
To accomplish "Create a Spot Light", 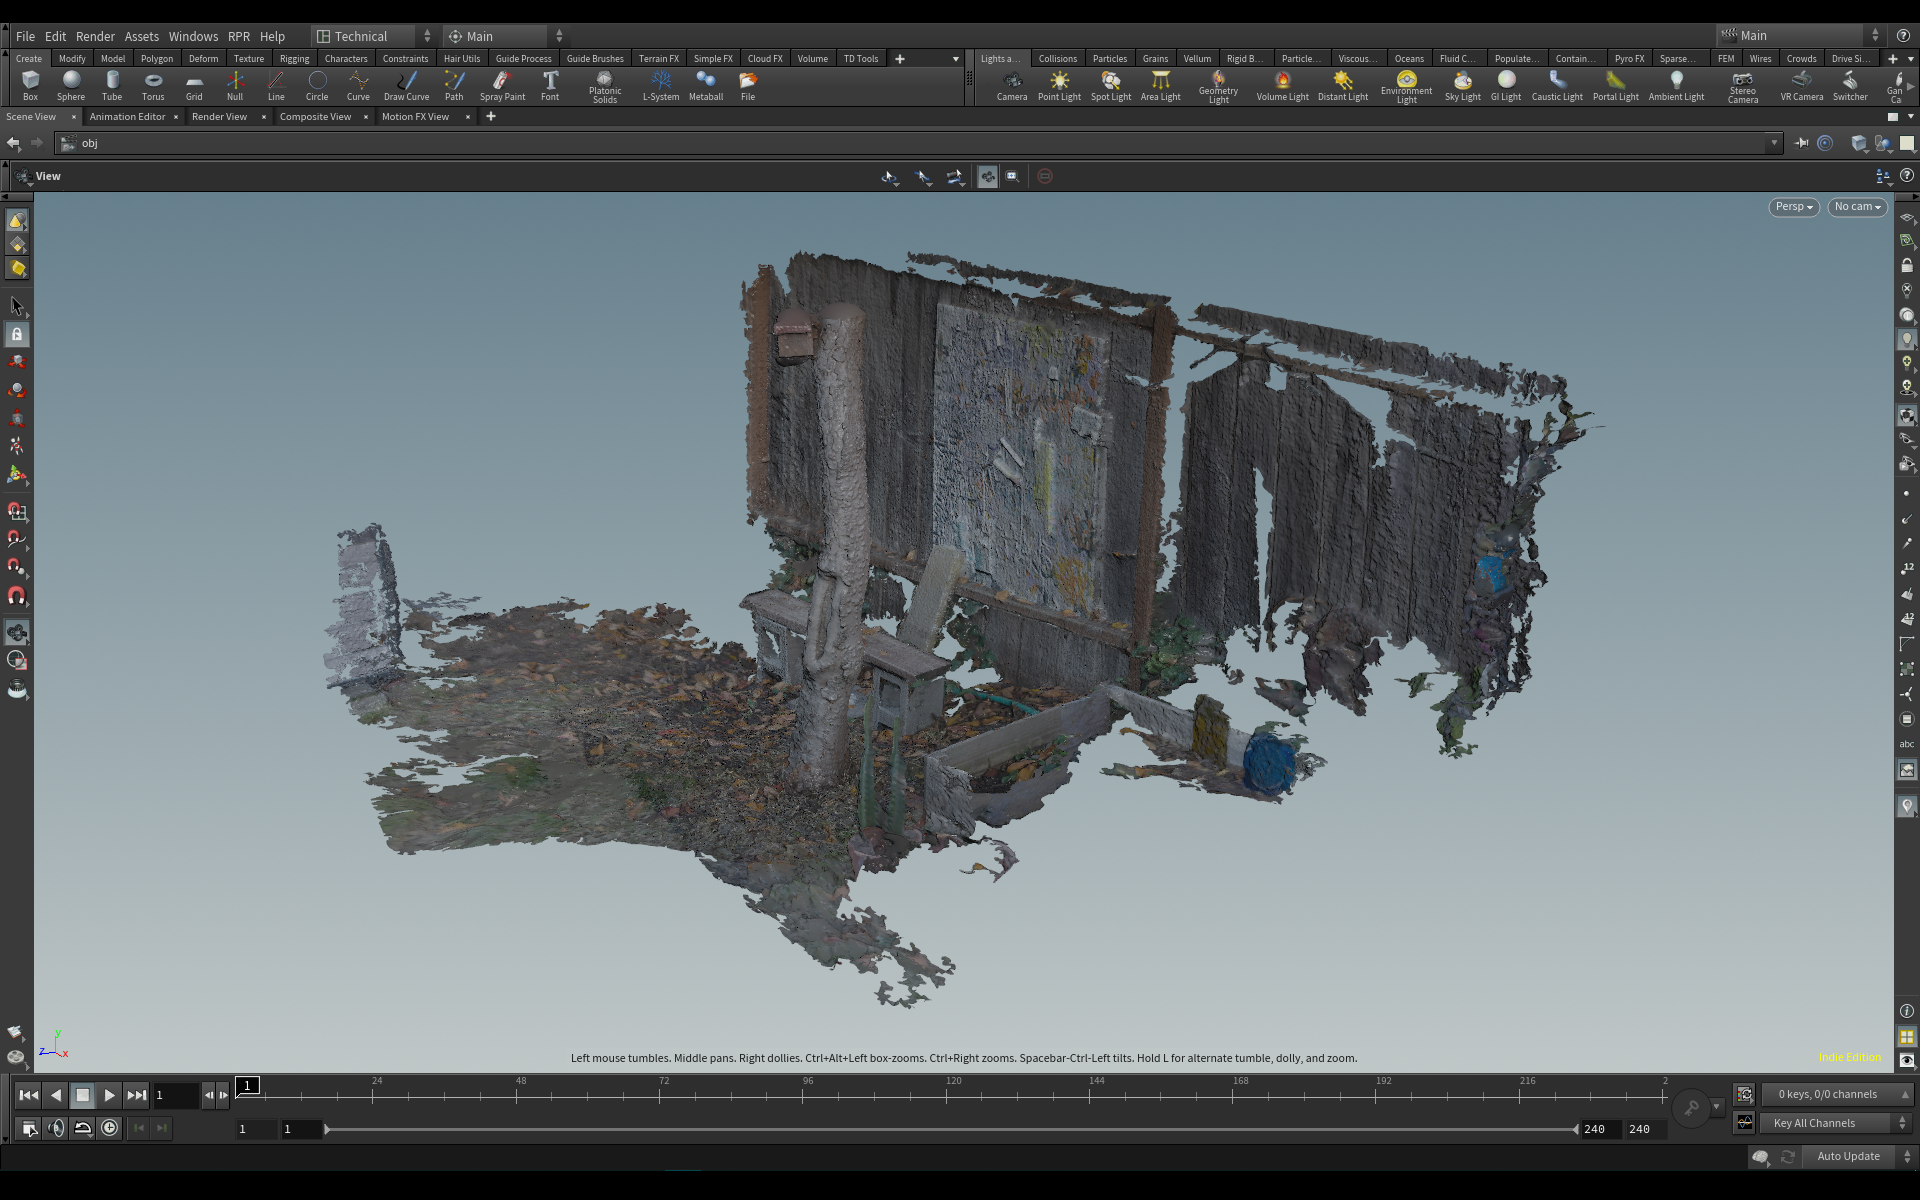I will pyautogui.click(x=1110, y=85).
